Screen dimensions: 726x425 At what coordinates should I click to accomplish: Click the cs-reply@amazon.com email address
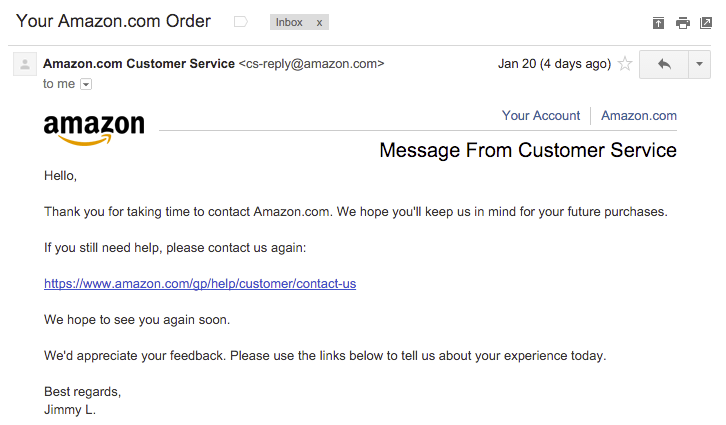(x=311, y=64)
